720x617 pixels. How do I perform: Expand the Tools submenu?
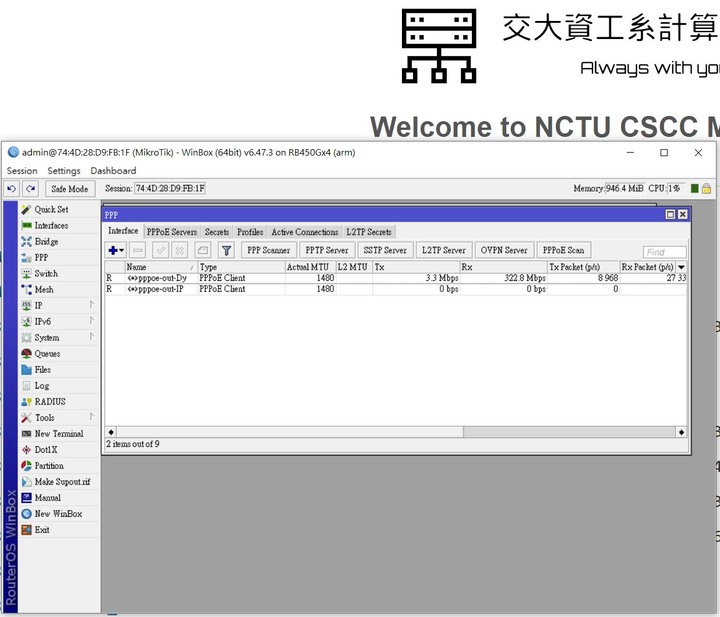pos(58,418)
